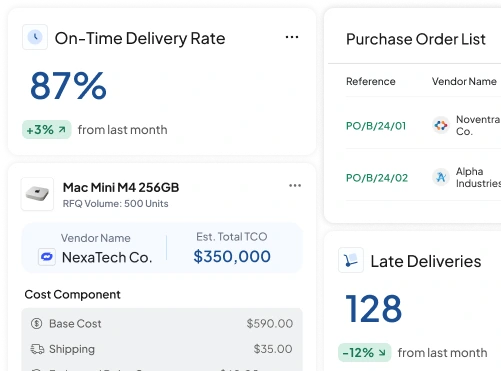
Task: Click the 128 late deliveries value
Action: pyautogui.click(x=374, y=308)
